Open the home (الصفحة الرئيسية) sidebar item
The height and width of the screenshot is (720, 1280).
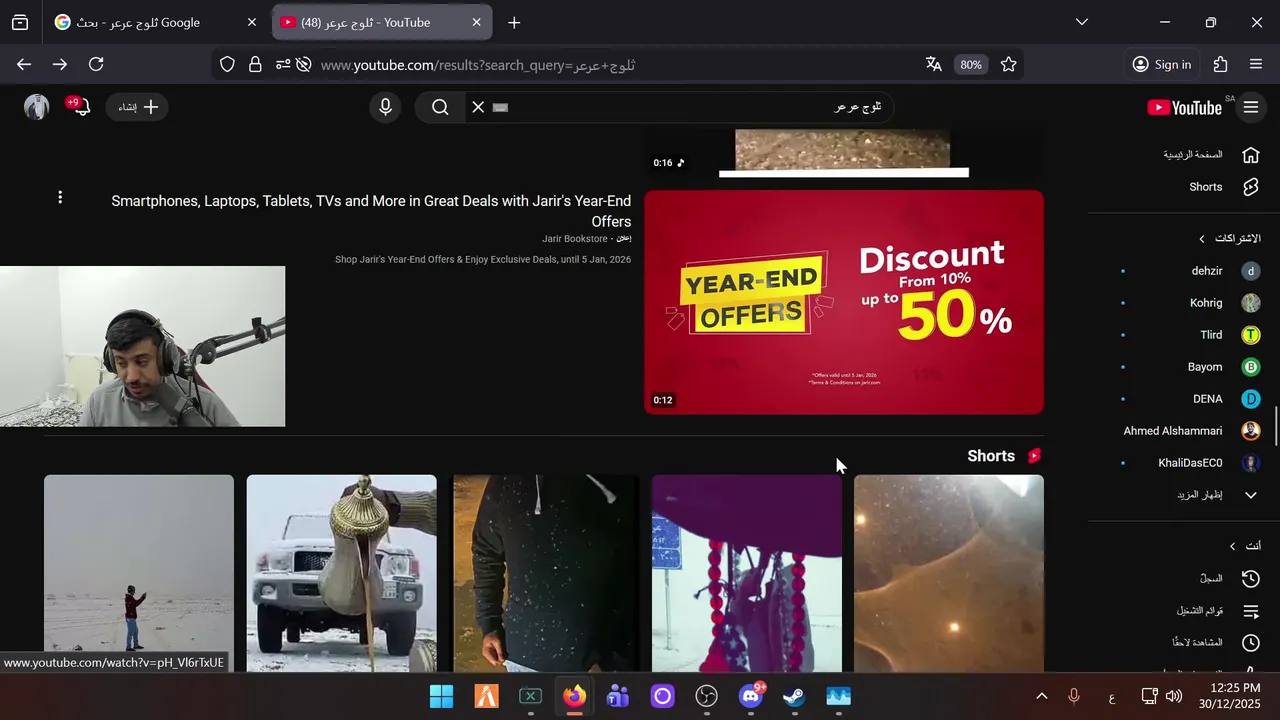(1211, 155)
